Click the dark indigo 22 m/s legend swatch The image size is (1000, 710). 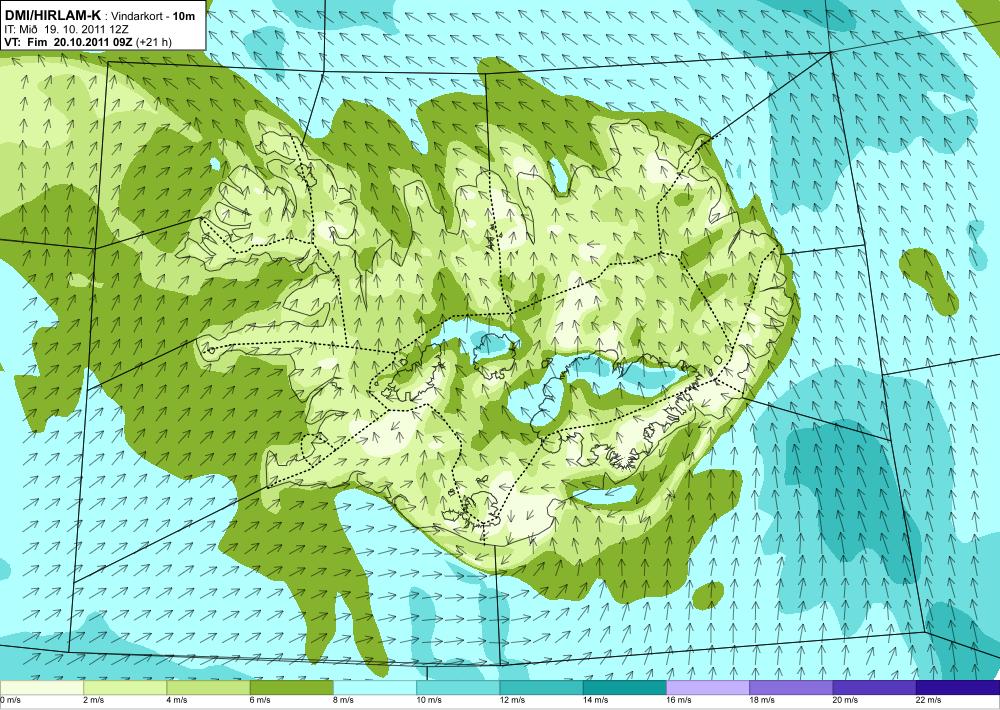(x=958, y=688)
